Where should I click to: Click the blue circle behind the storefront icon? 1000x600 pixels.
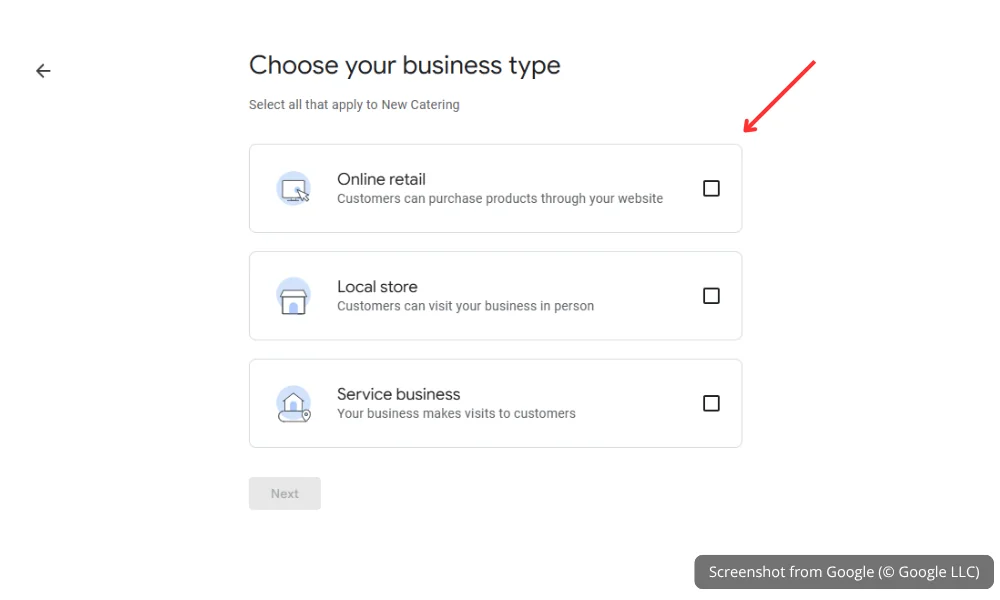pos(293,296)
